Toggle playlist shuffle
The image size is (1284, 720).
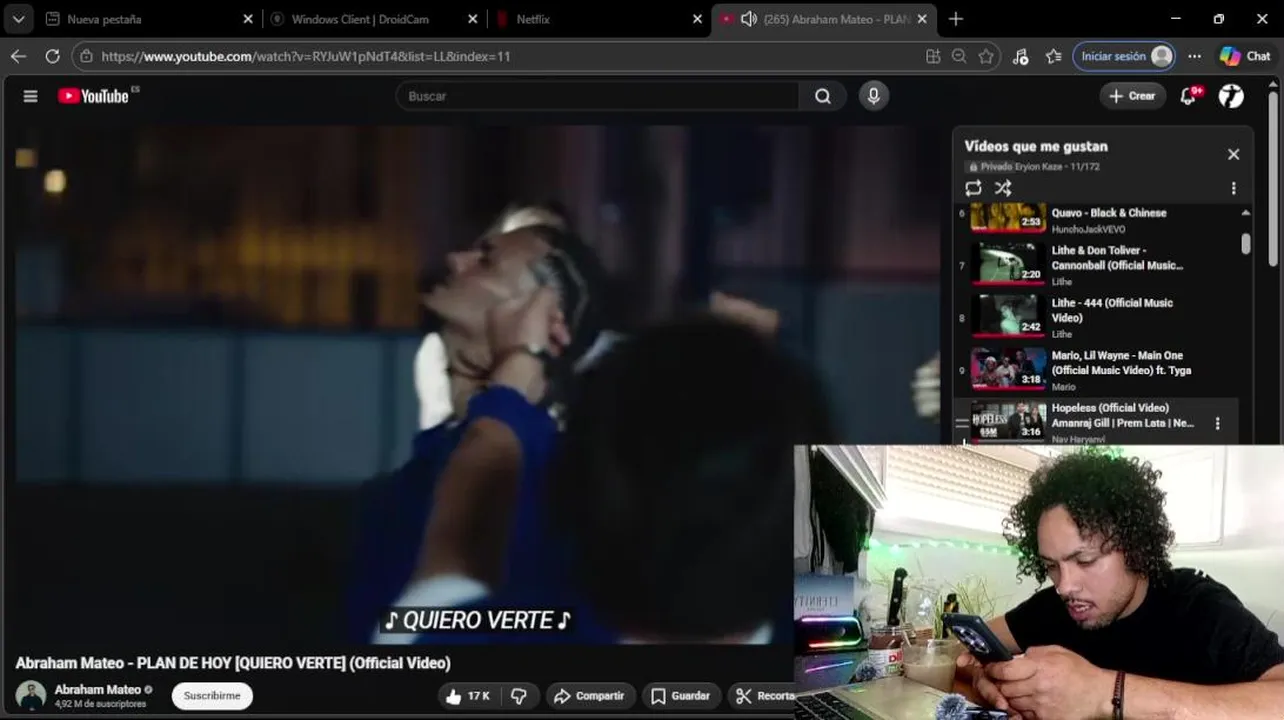[x=1003, y=188]
